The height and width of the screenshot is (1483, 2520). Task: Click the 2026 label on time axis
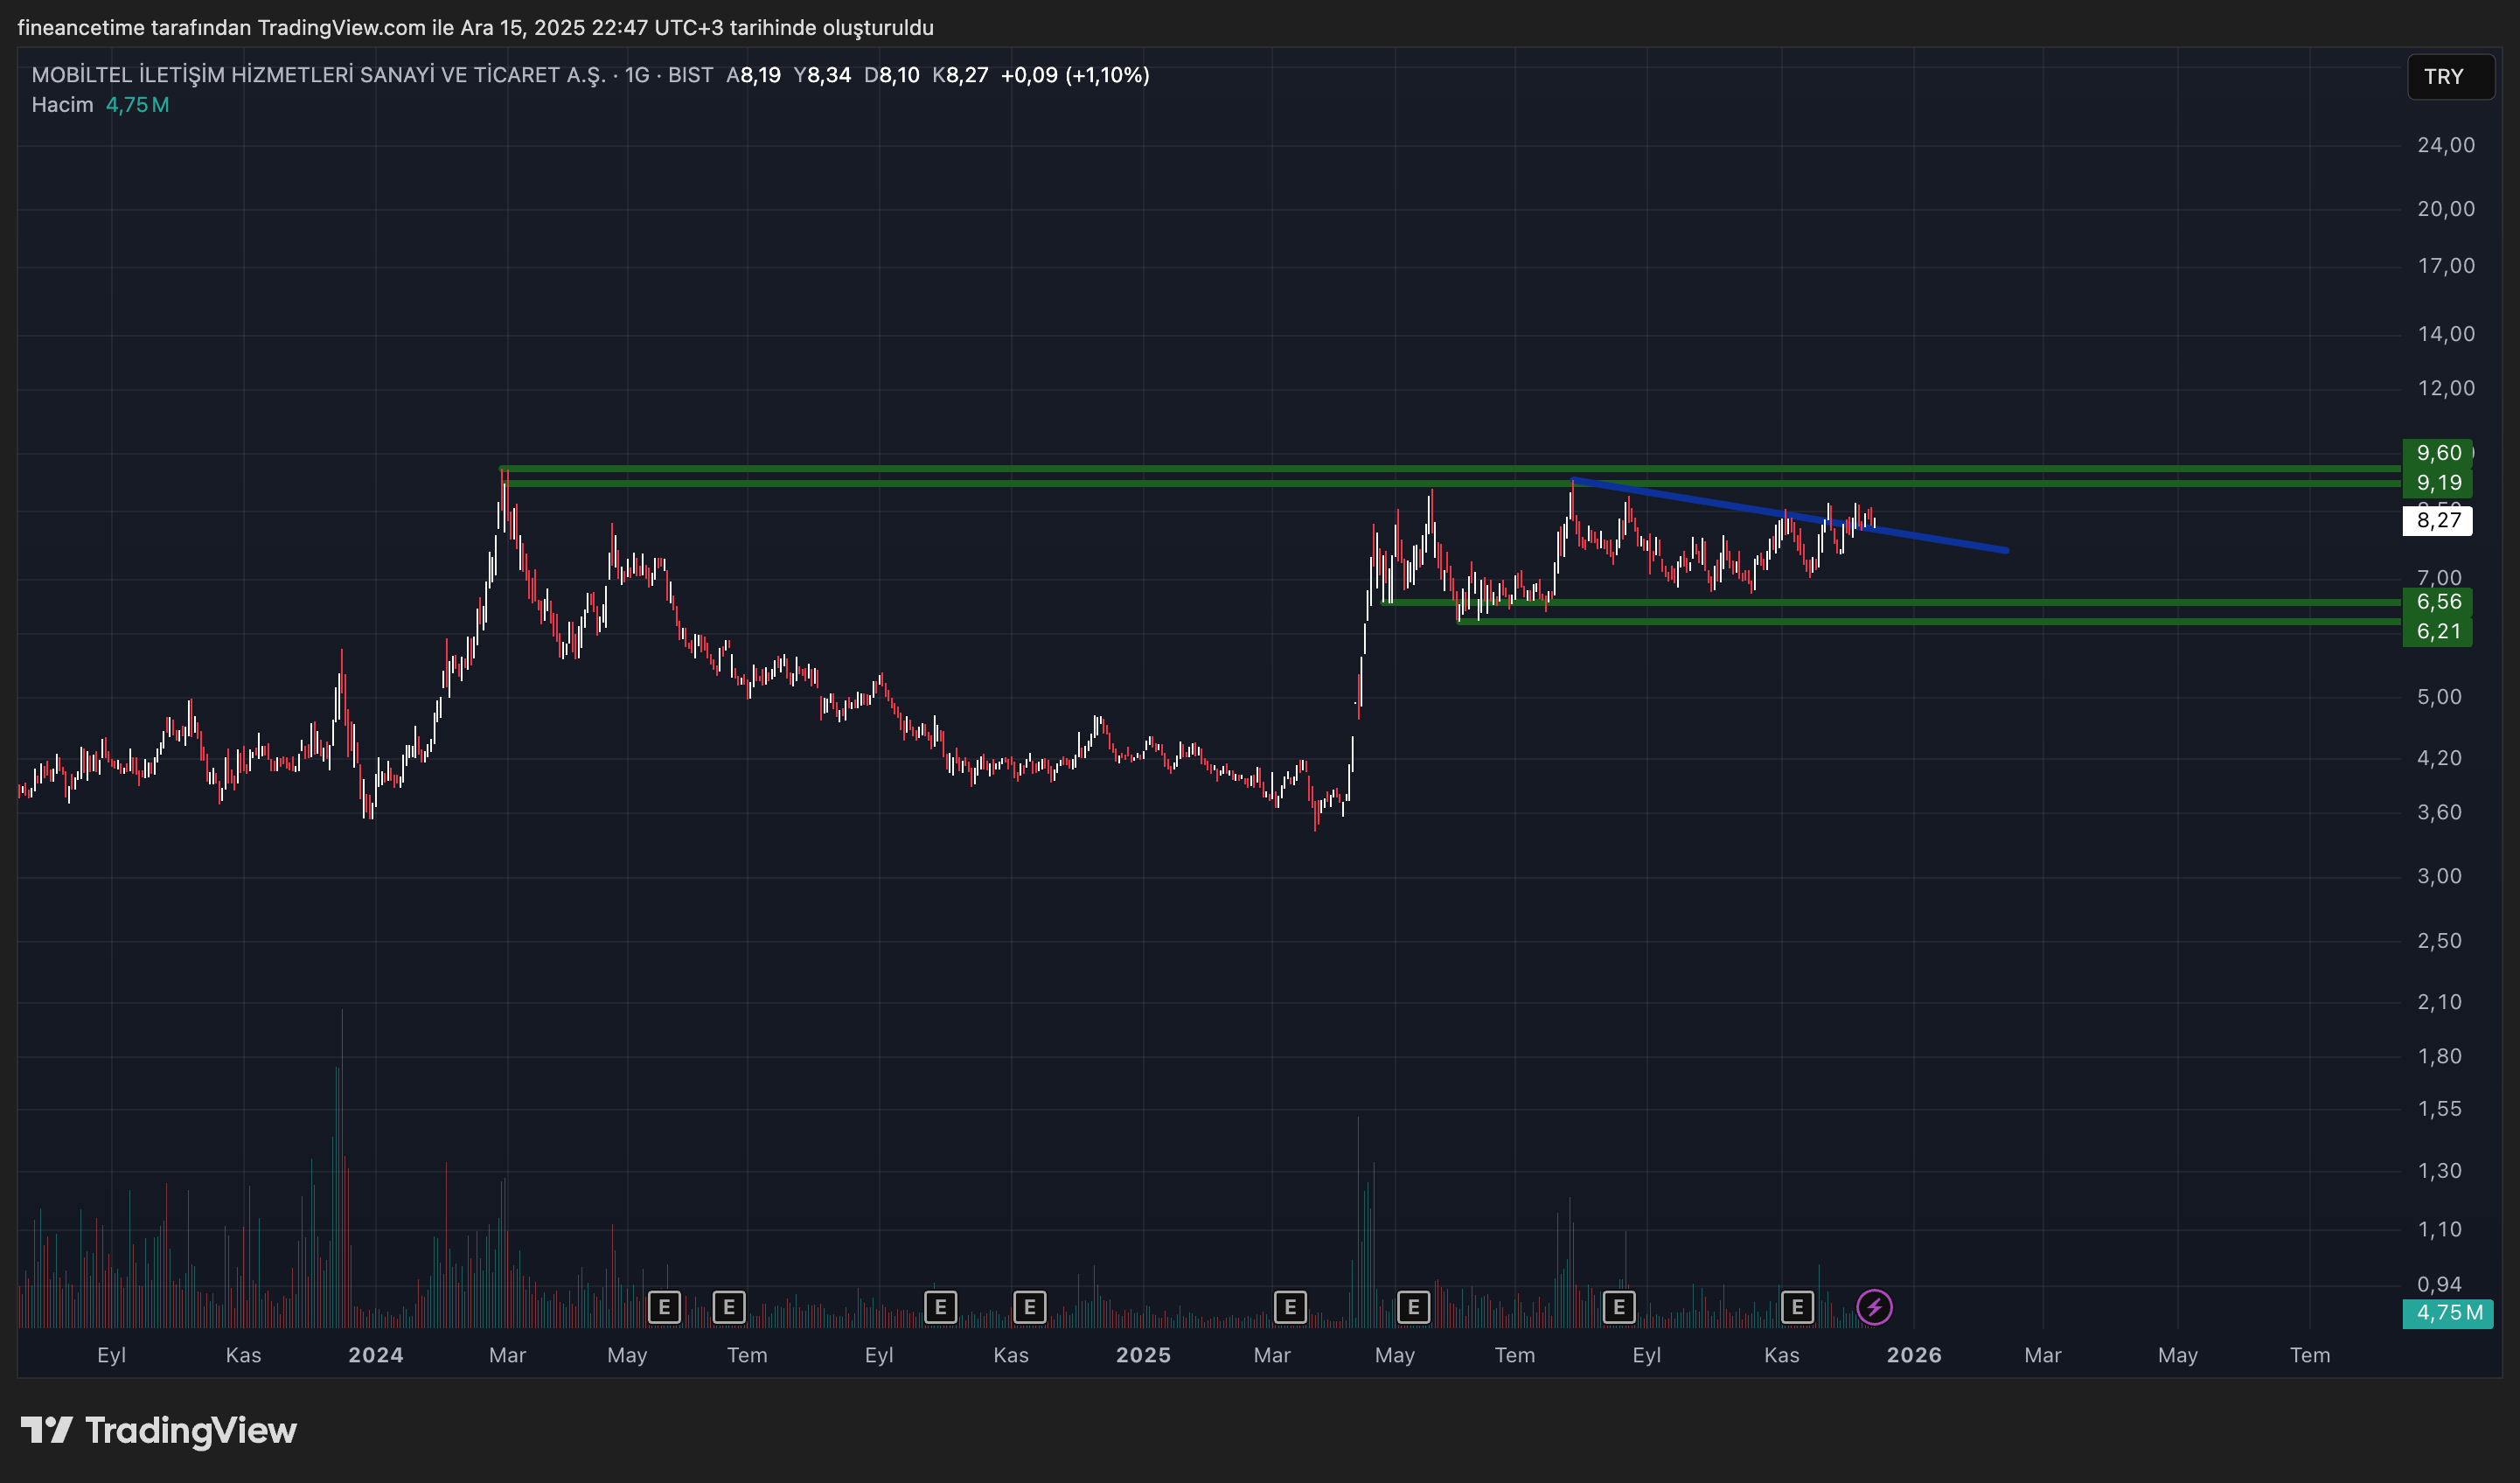pos(1913,1355)
